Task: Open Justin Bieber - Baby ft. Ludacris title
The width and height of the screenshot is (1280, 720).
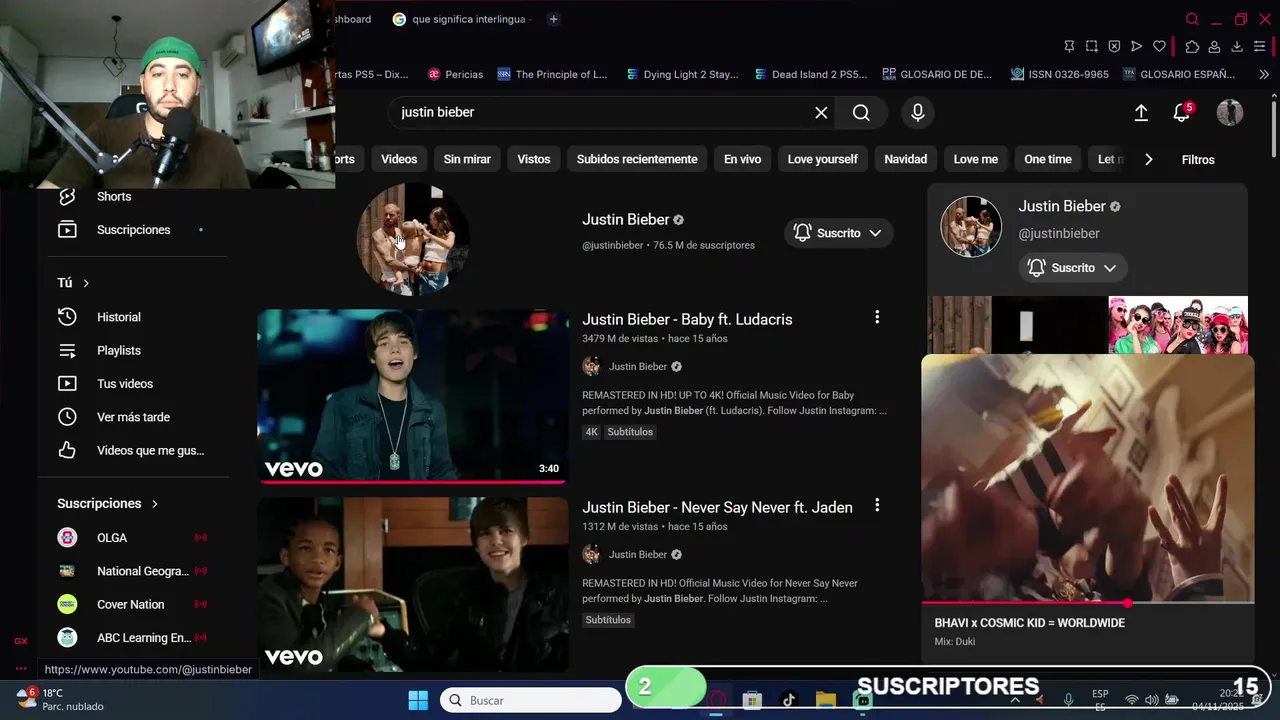Action: 687,319
